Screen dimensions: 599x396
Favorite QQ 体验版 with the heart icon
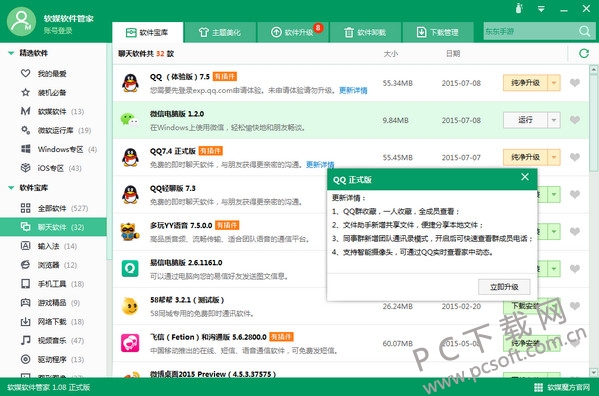point(575,82)
